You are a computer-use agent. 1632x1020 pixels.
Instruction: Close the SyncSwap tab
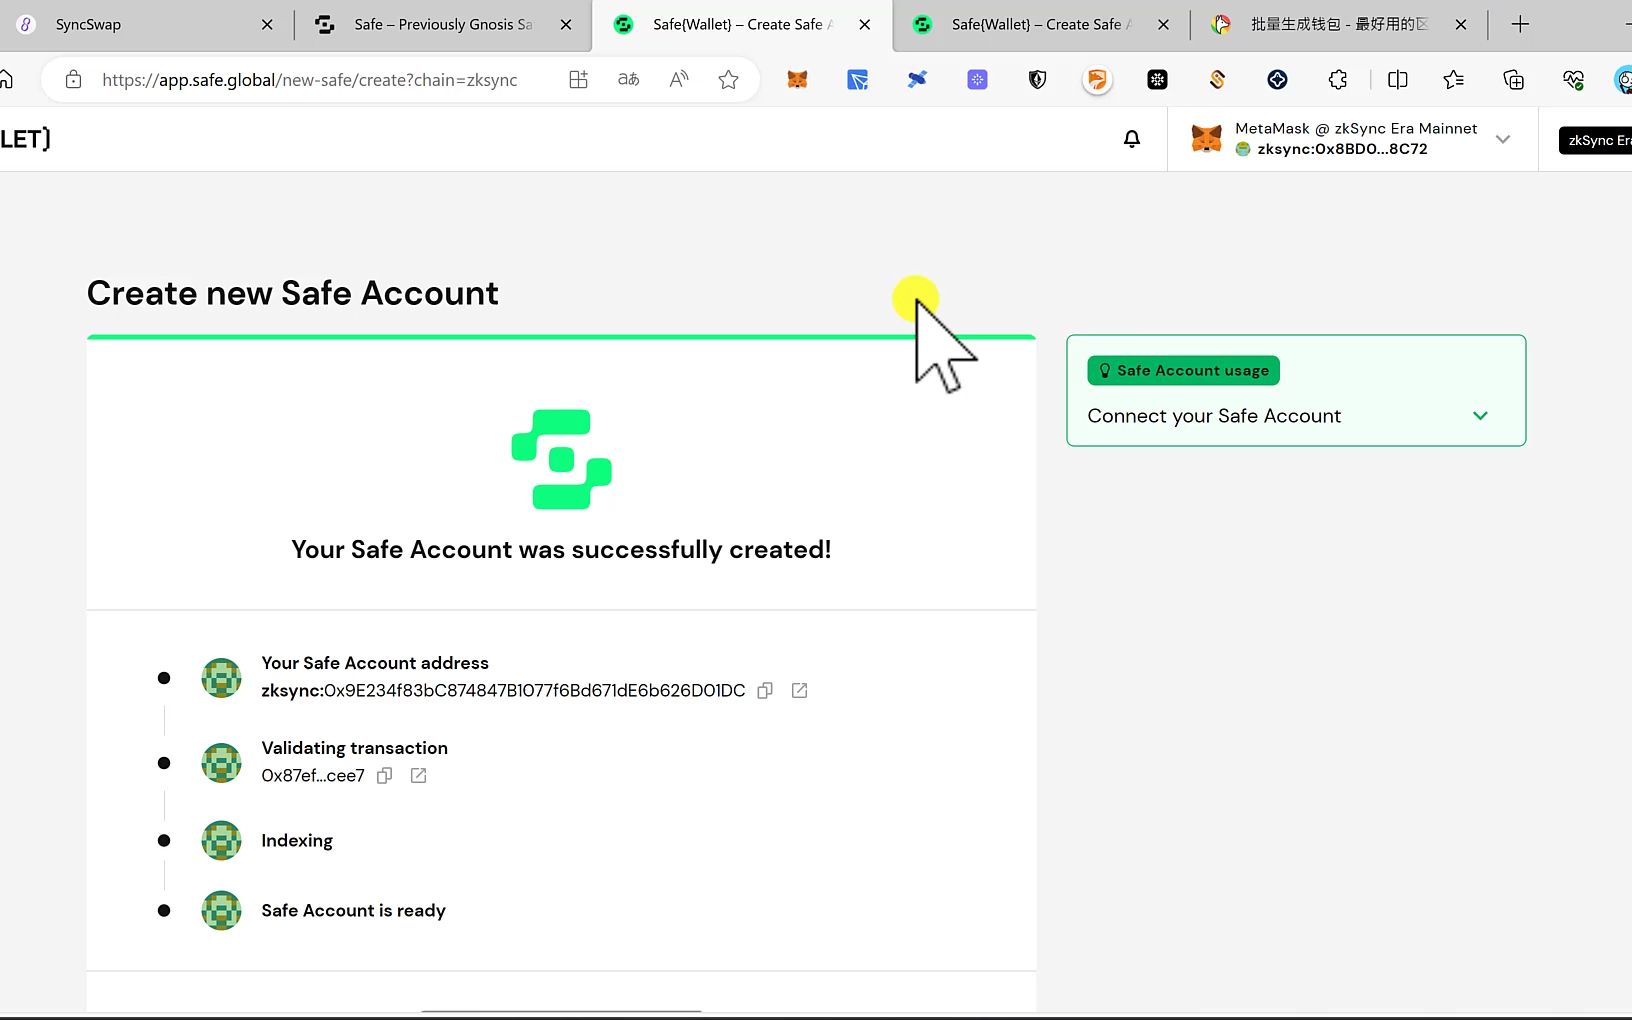(267, 25)
